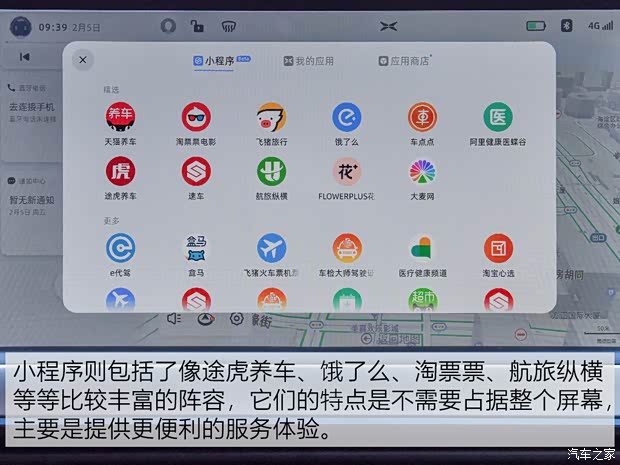Open 饿了么 food delivery app
Screen dimensions: 620x465
click(x=347, y=117)
